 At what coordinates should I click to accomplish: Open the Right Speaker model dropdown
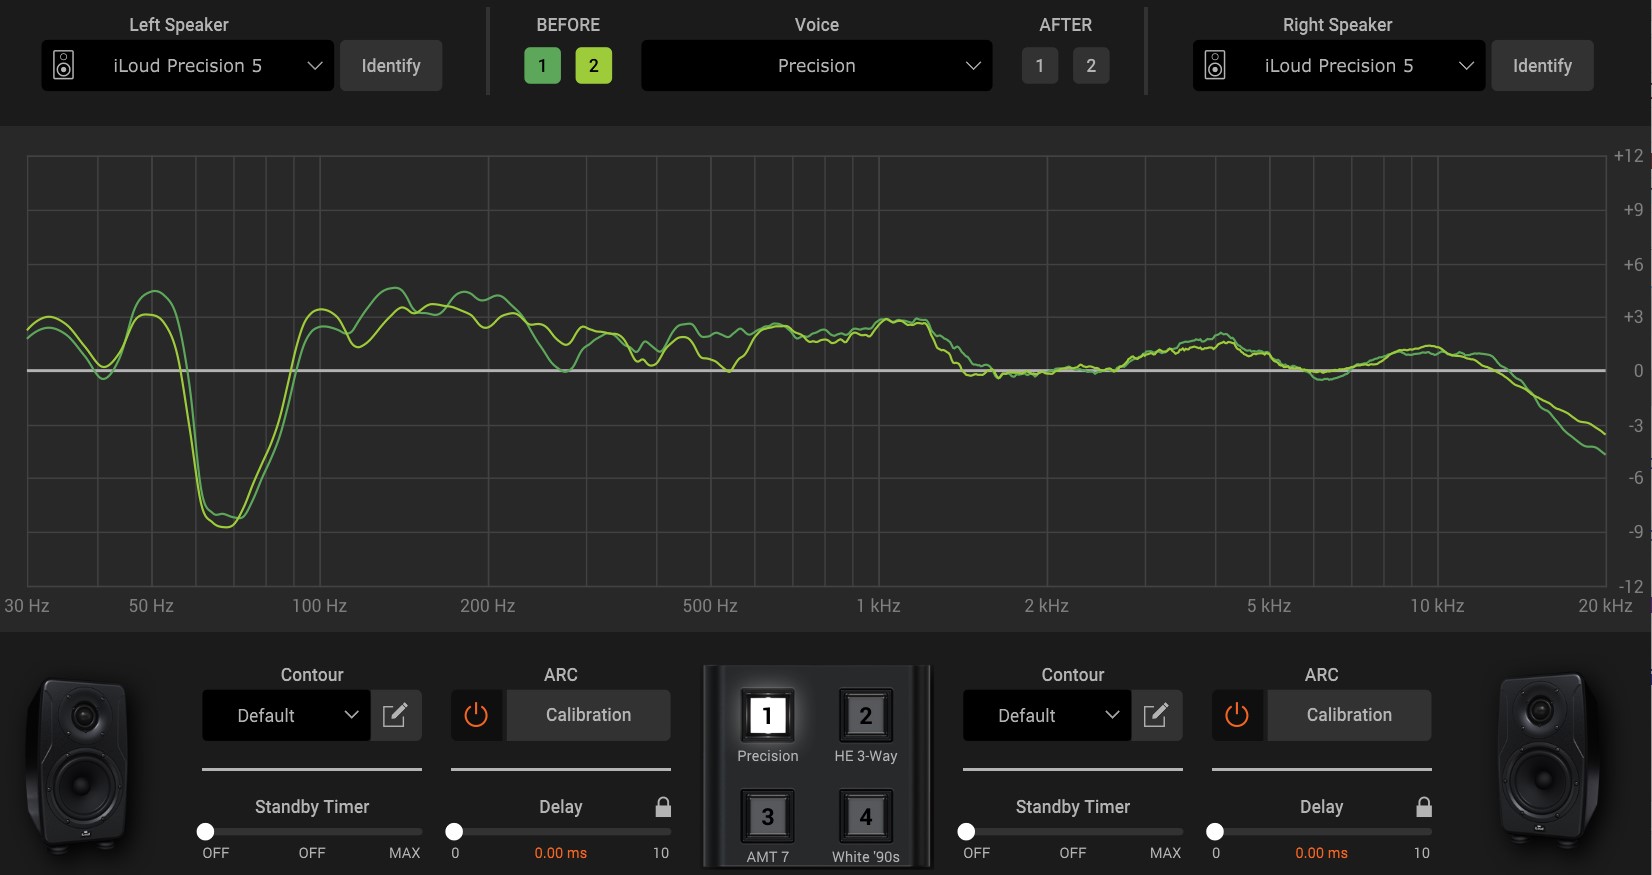pos(1339,66)
